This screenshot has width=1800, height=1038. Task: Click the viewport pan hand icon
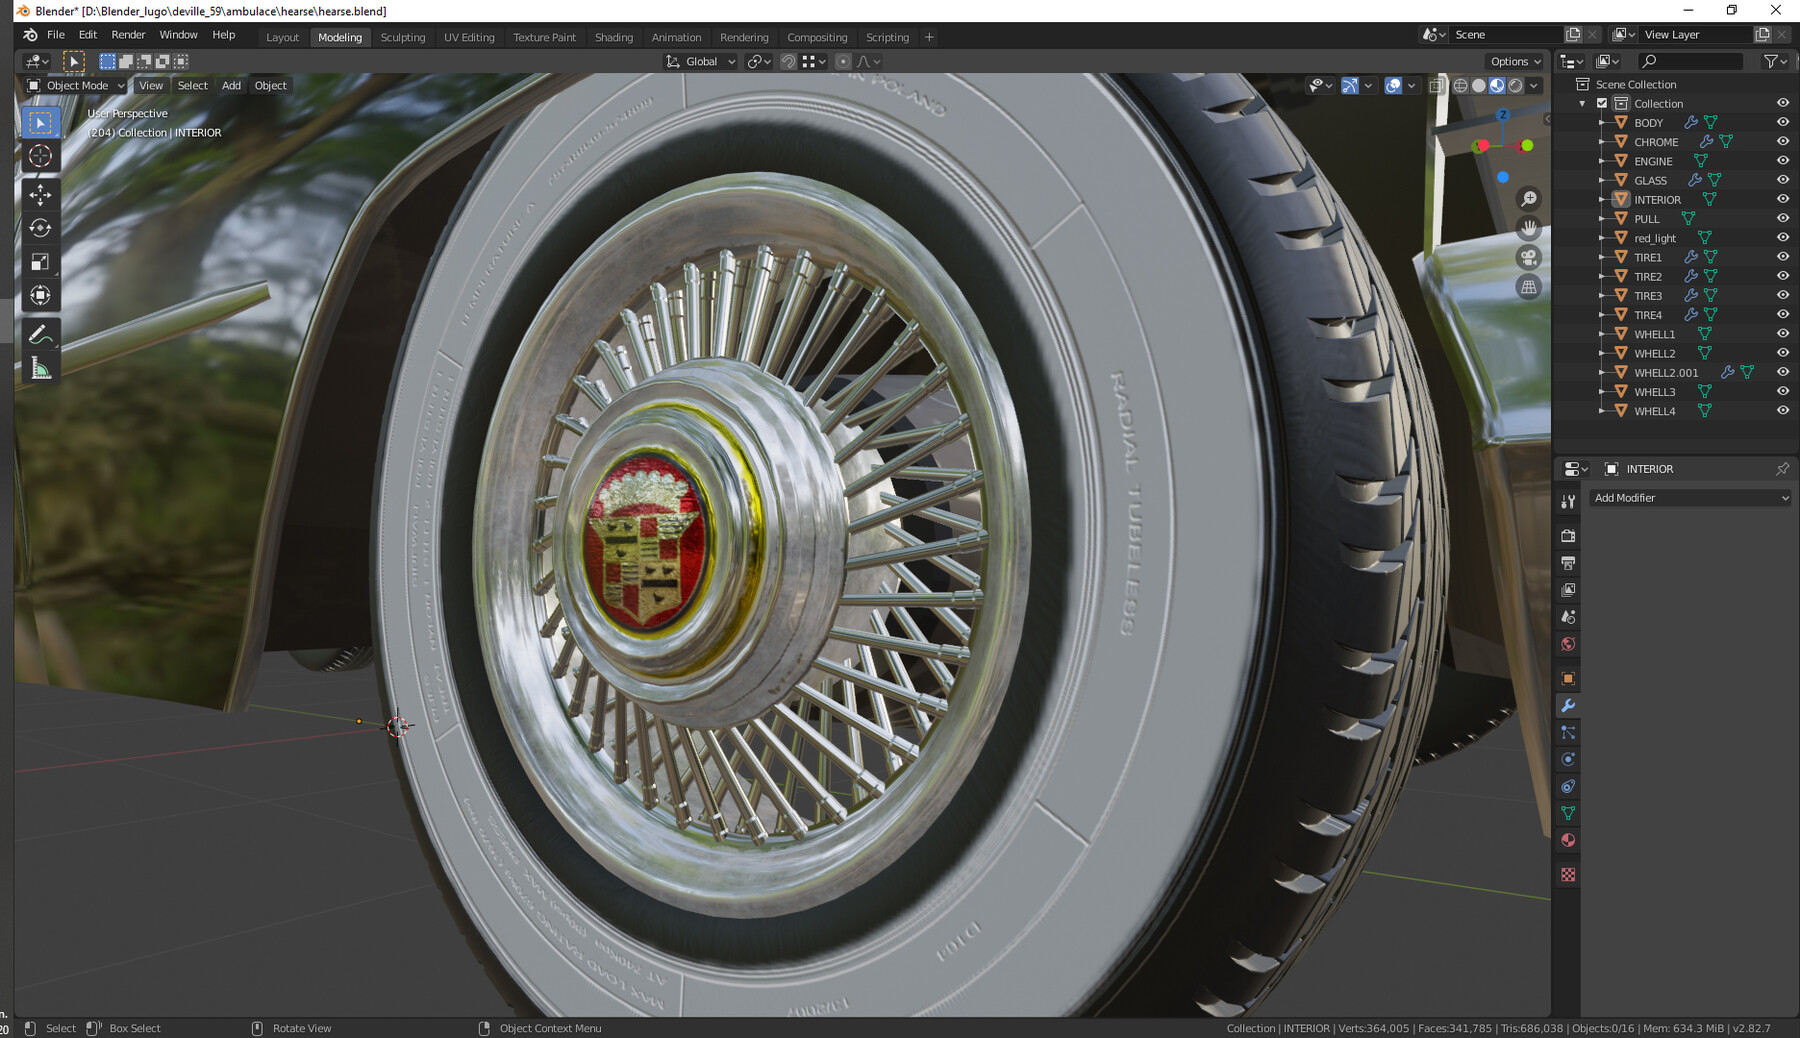tap(1528, 228)
